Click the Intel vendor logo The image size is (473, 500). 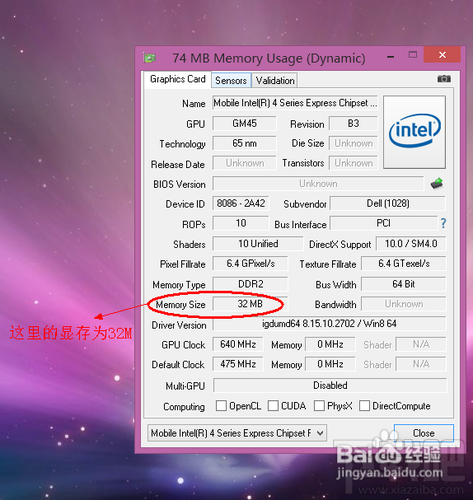pos(414,132)
